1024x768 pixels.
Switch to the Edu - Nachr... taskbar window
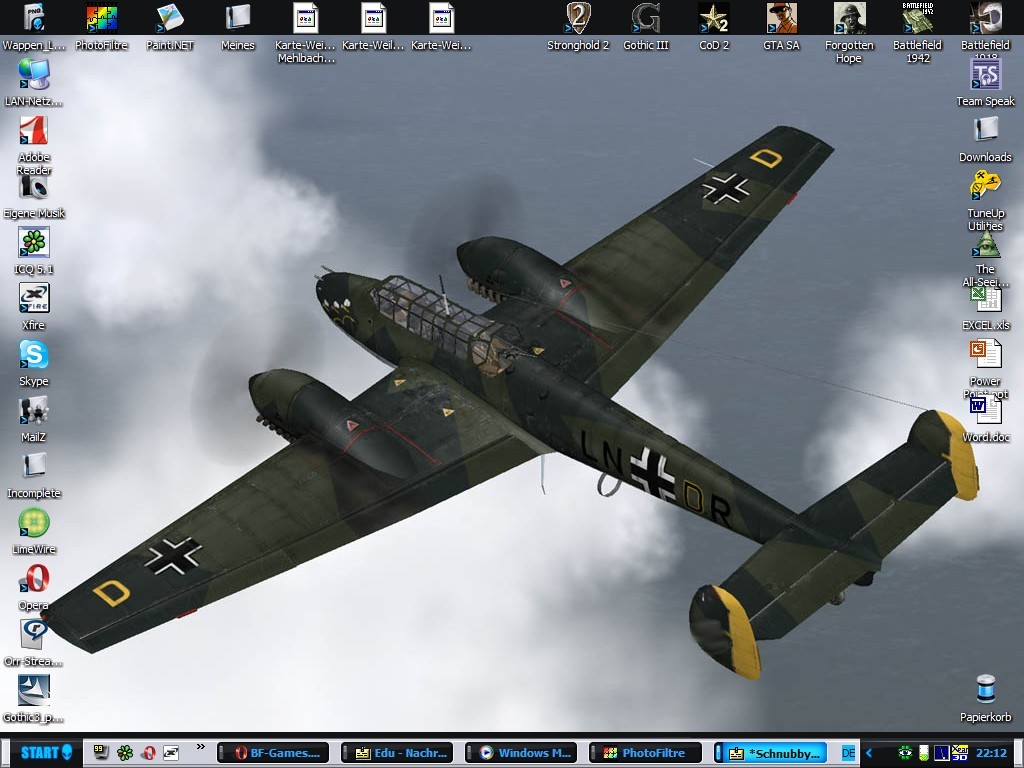click(x=396, y=753)
